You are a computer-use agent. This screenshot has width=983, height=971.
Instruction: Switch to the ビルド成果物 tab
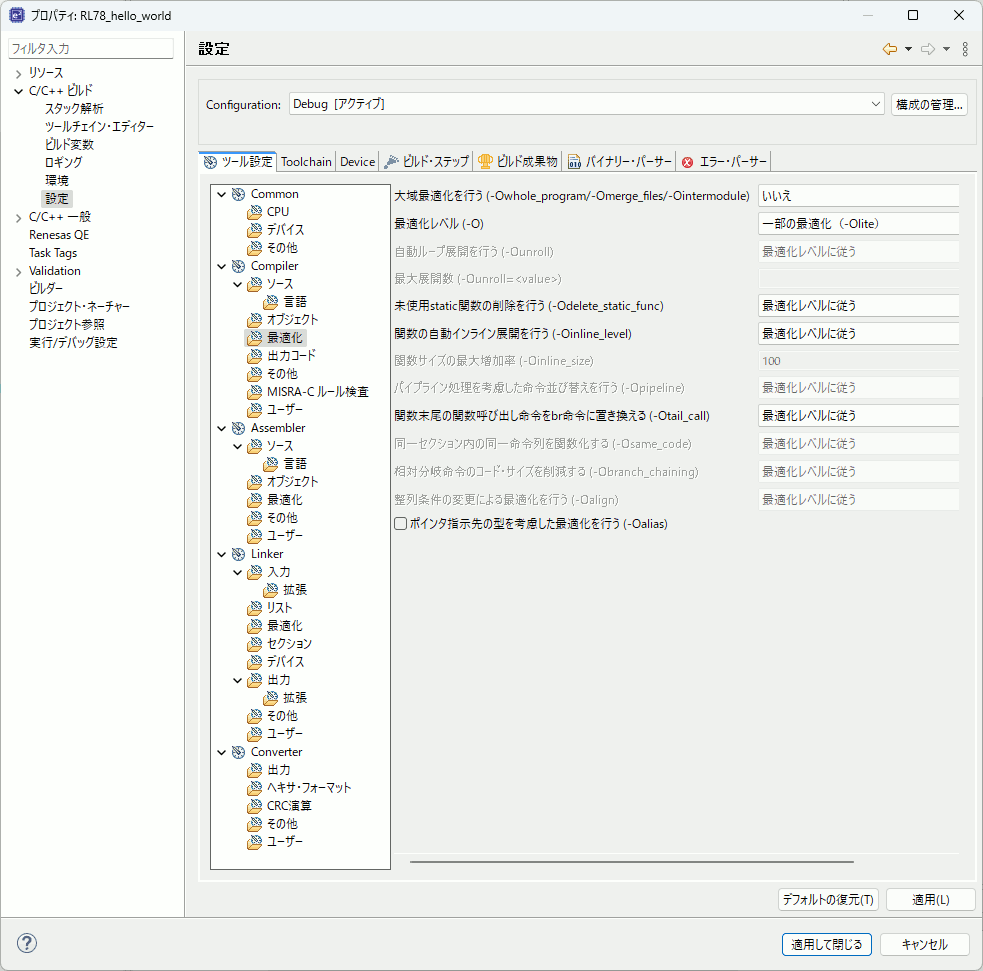pos(517,162)
